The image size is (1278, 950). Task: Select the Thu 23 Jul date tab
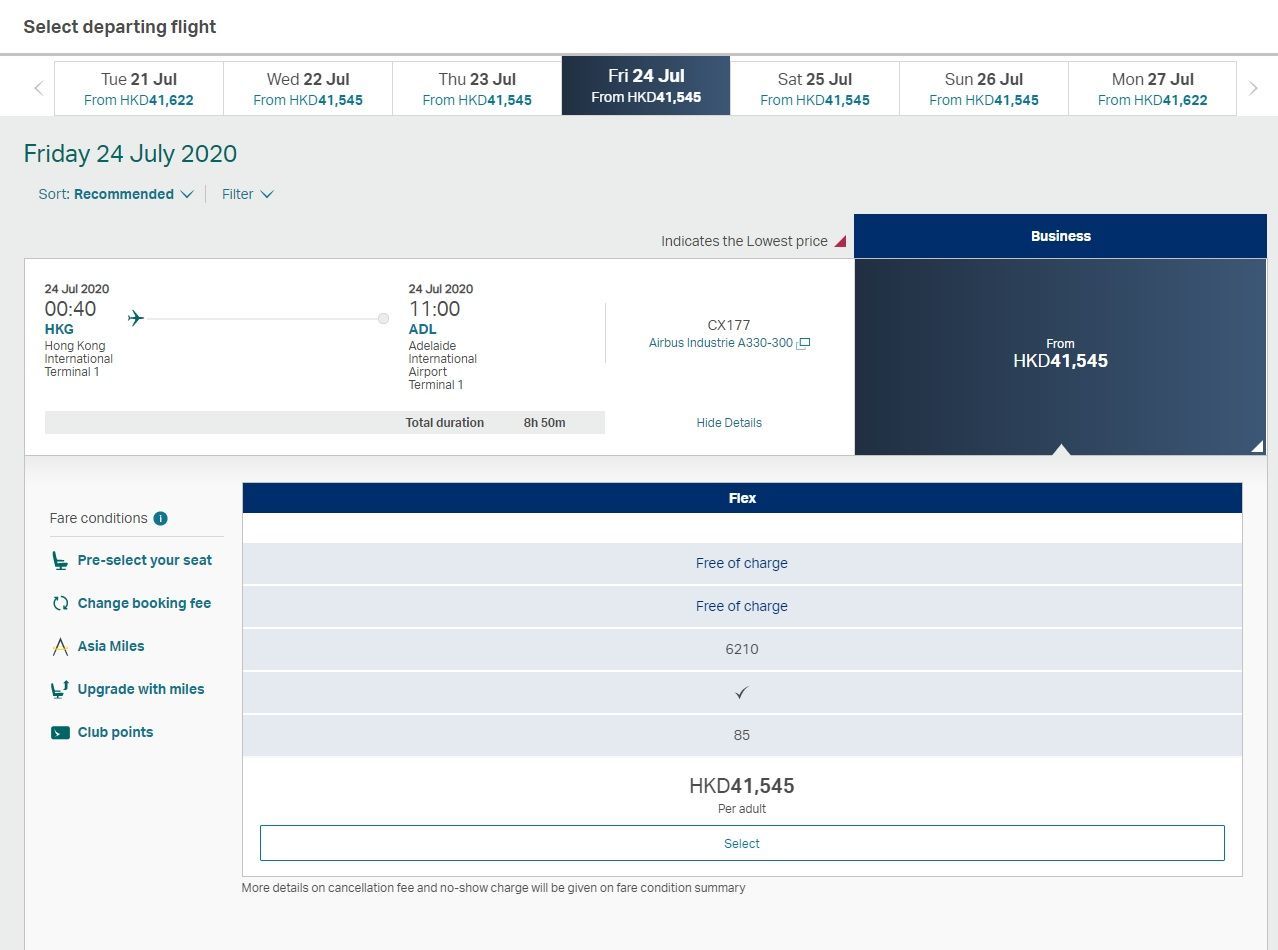[x=477, y=88]
